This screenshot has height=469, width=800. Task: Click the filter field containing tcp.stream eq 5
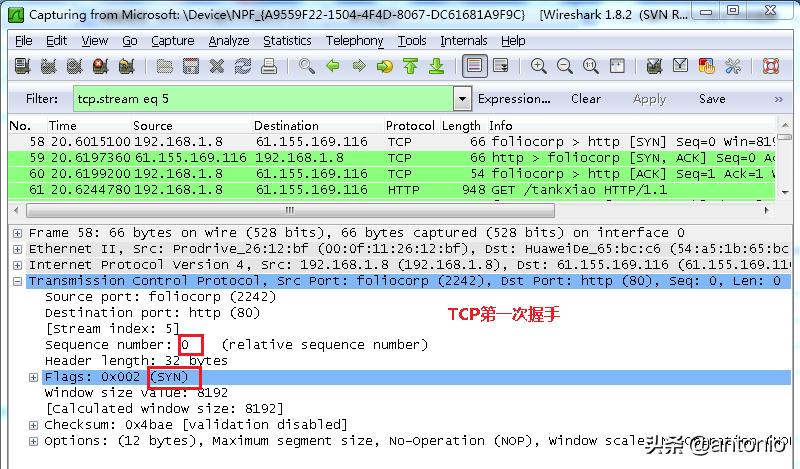[x=263, y=98]
